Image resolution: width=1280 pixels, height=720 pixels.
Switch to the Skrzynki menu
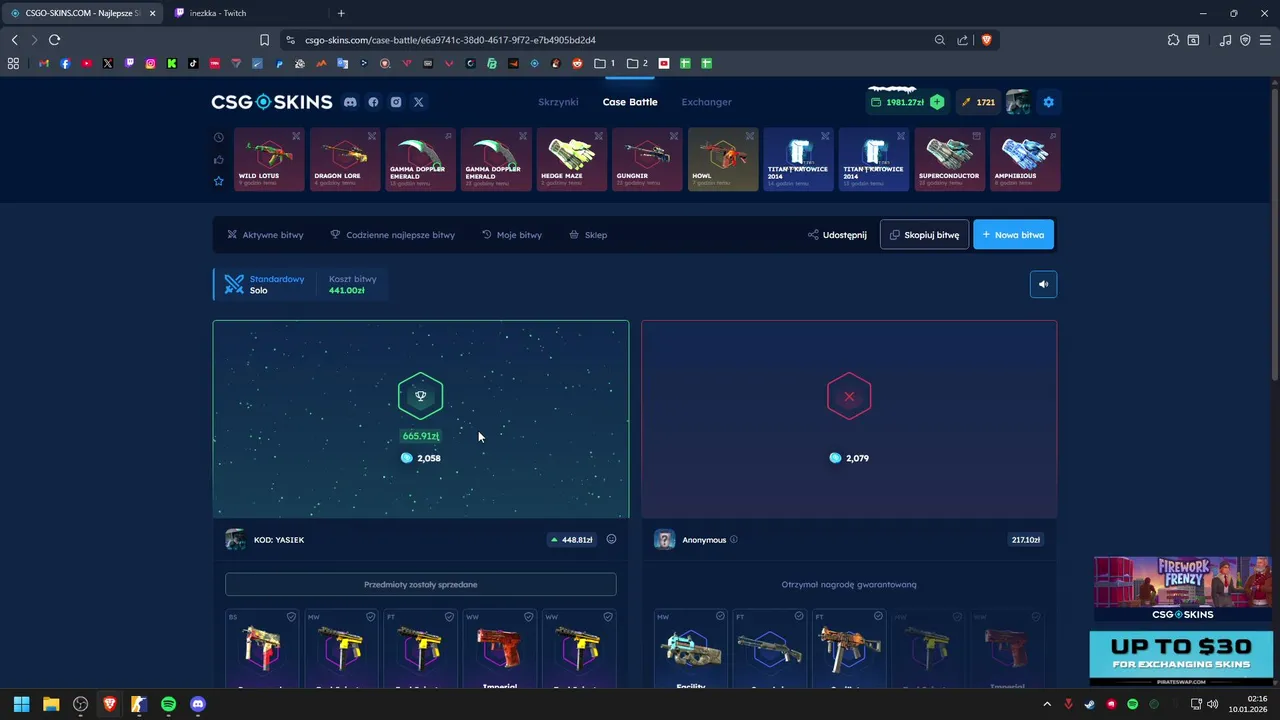[558, 102]
